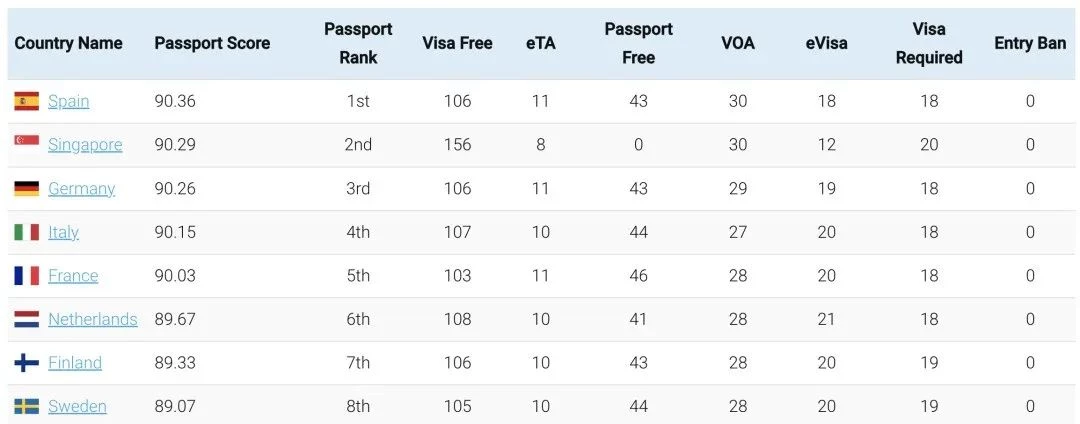Click the Entry Ban column header
This screenshot has width=1080, height=424.
[x=1030, y=43]
